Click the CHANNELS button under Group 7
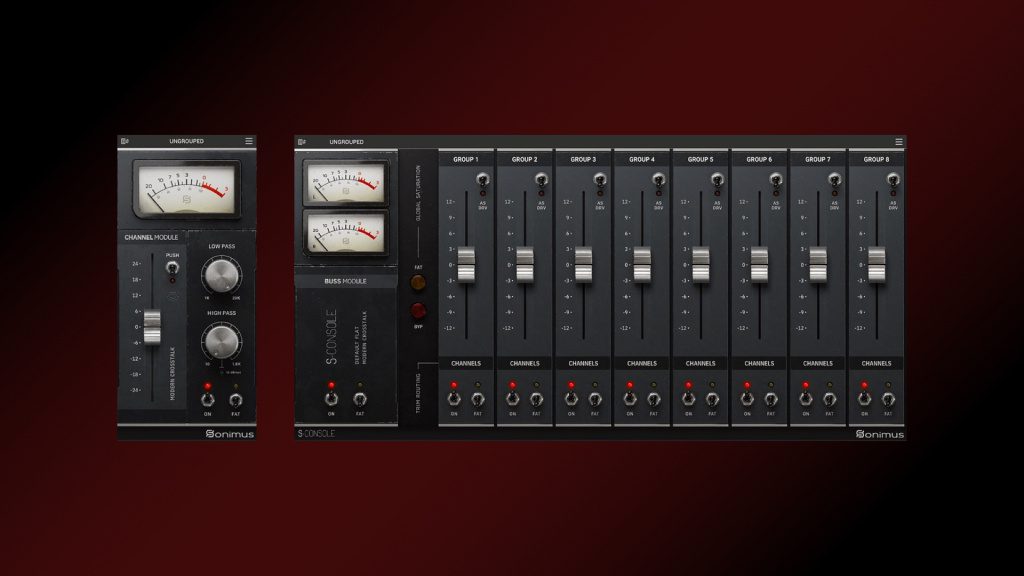The width and height of the screenshot is (1024, 576). point(818,363)
